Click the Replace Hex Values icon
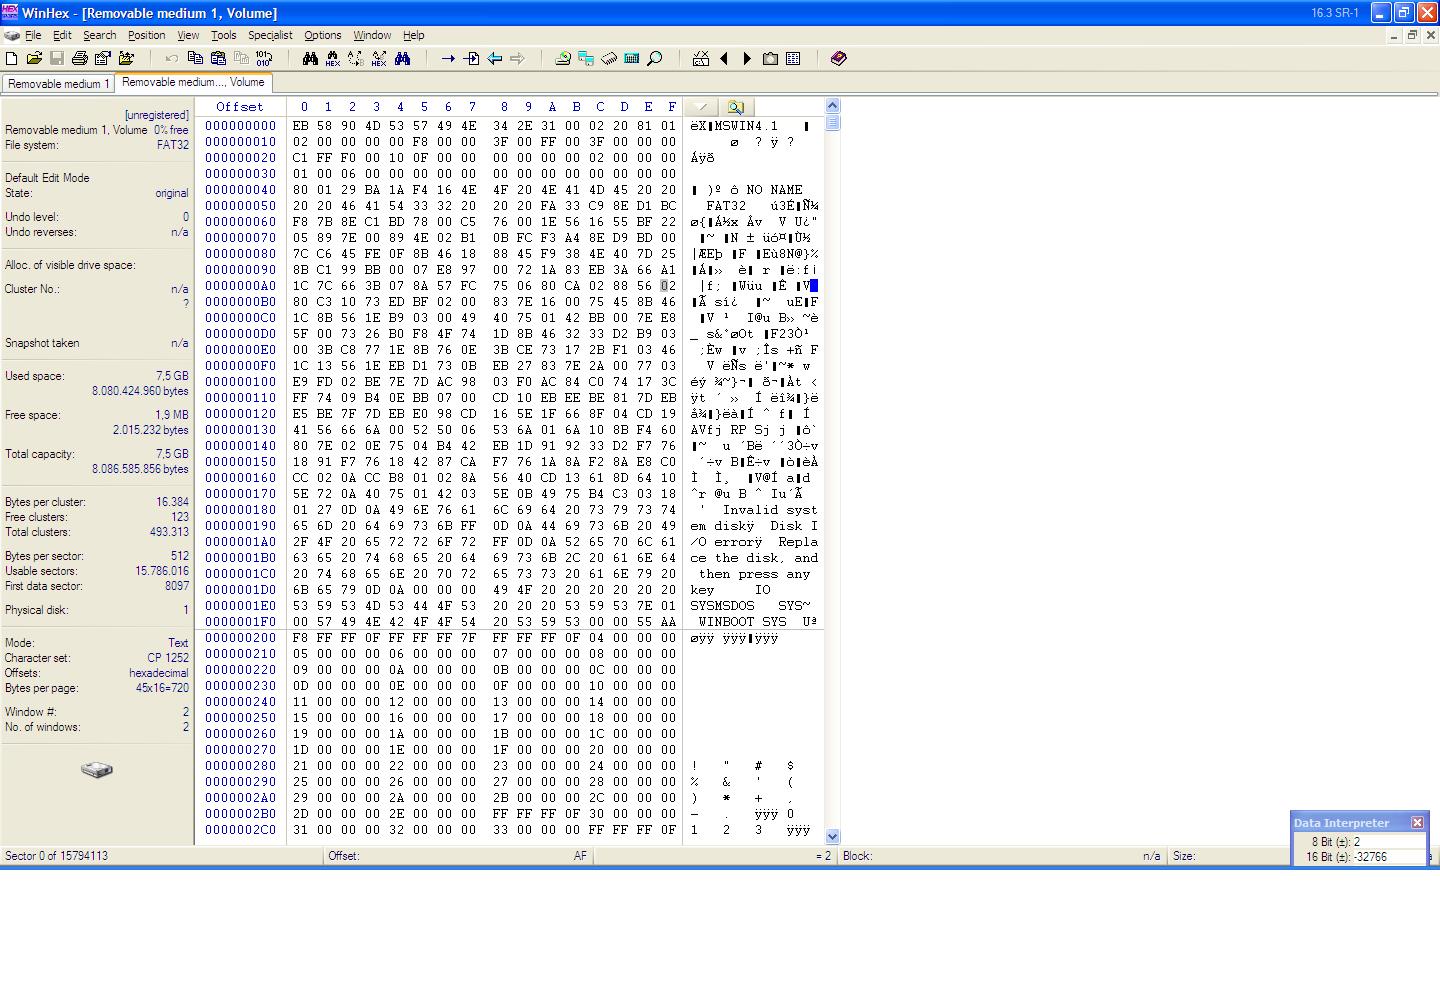 pos(379,59)
